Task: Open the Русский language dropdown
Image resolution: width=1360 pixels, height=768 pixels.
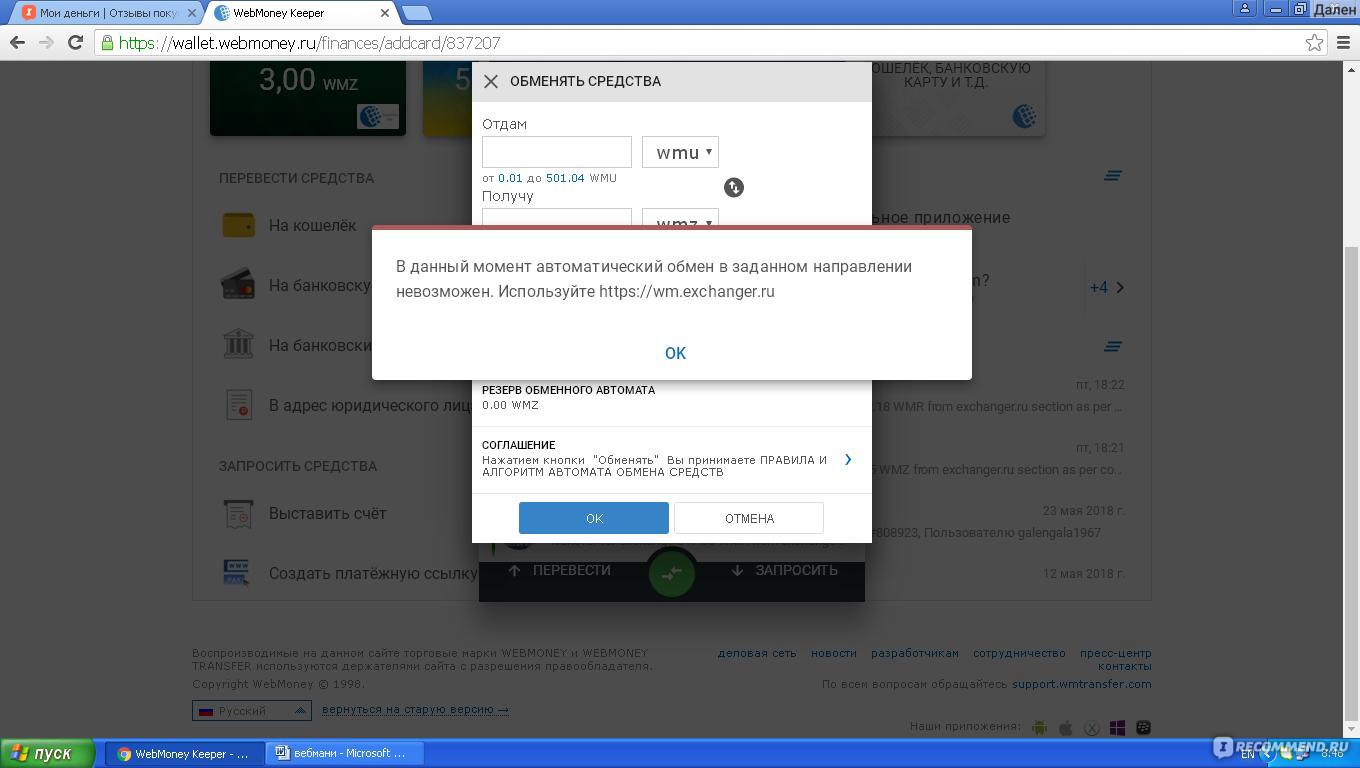Action: pos(252,710)
